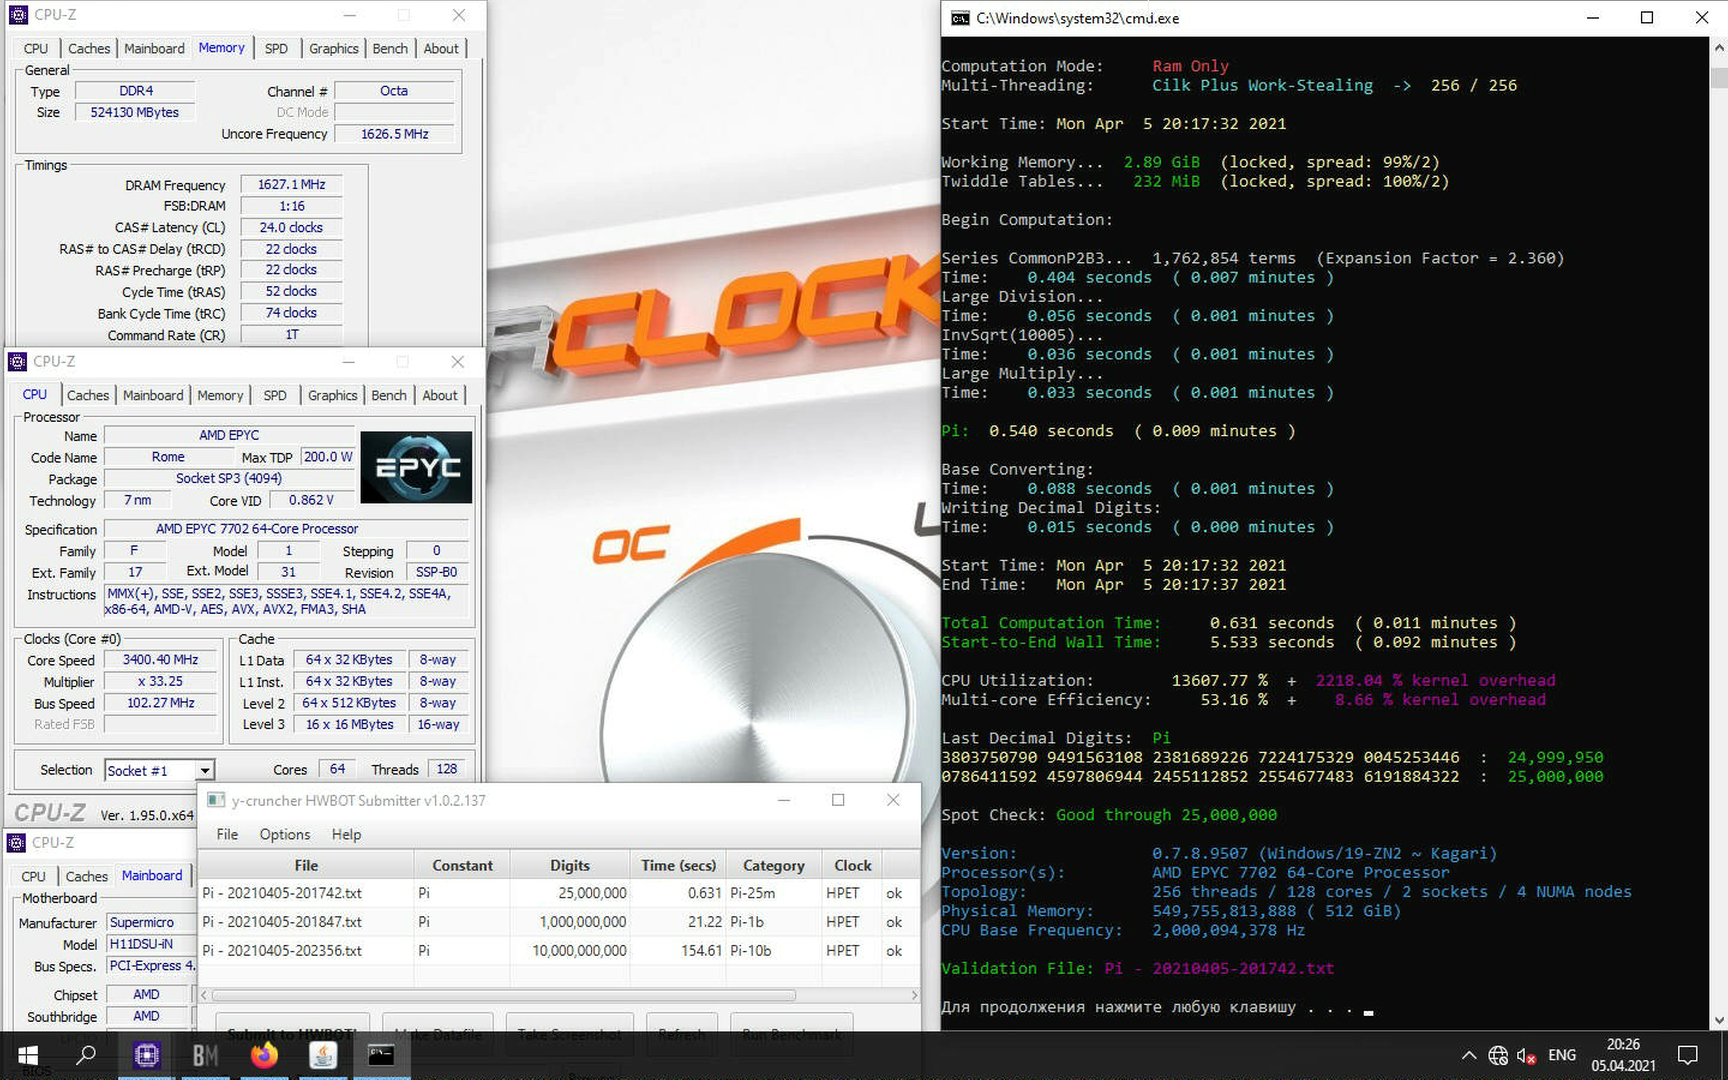This screenshot has height=1080, width=1728.
Task: Open CPU tab in the CPU-Z Memory window
Action: [36, 48]
